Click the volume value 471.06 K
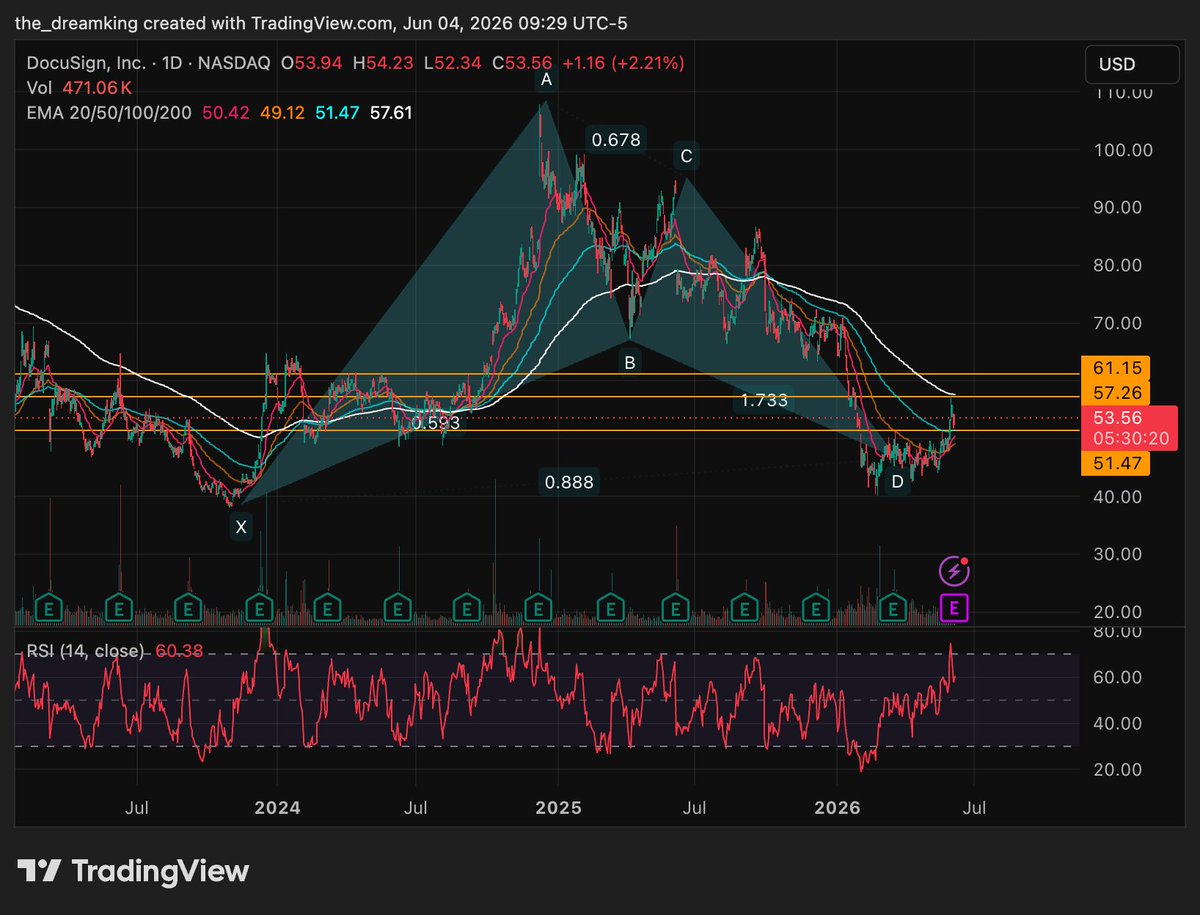Viewport: 1200px width, 915px height. coord(95,88)
